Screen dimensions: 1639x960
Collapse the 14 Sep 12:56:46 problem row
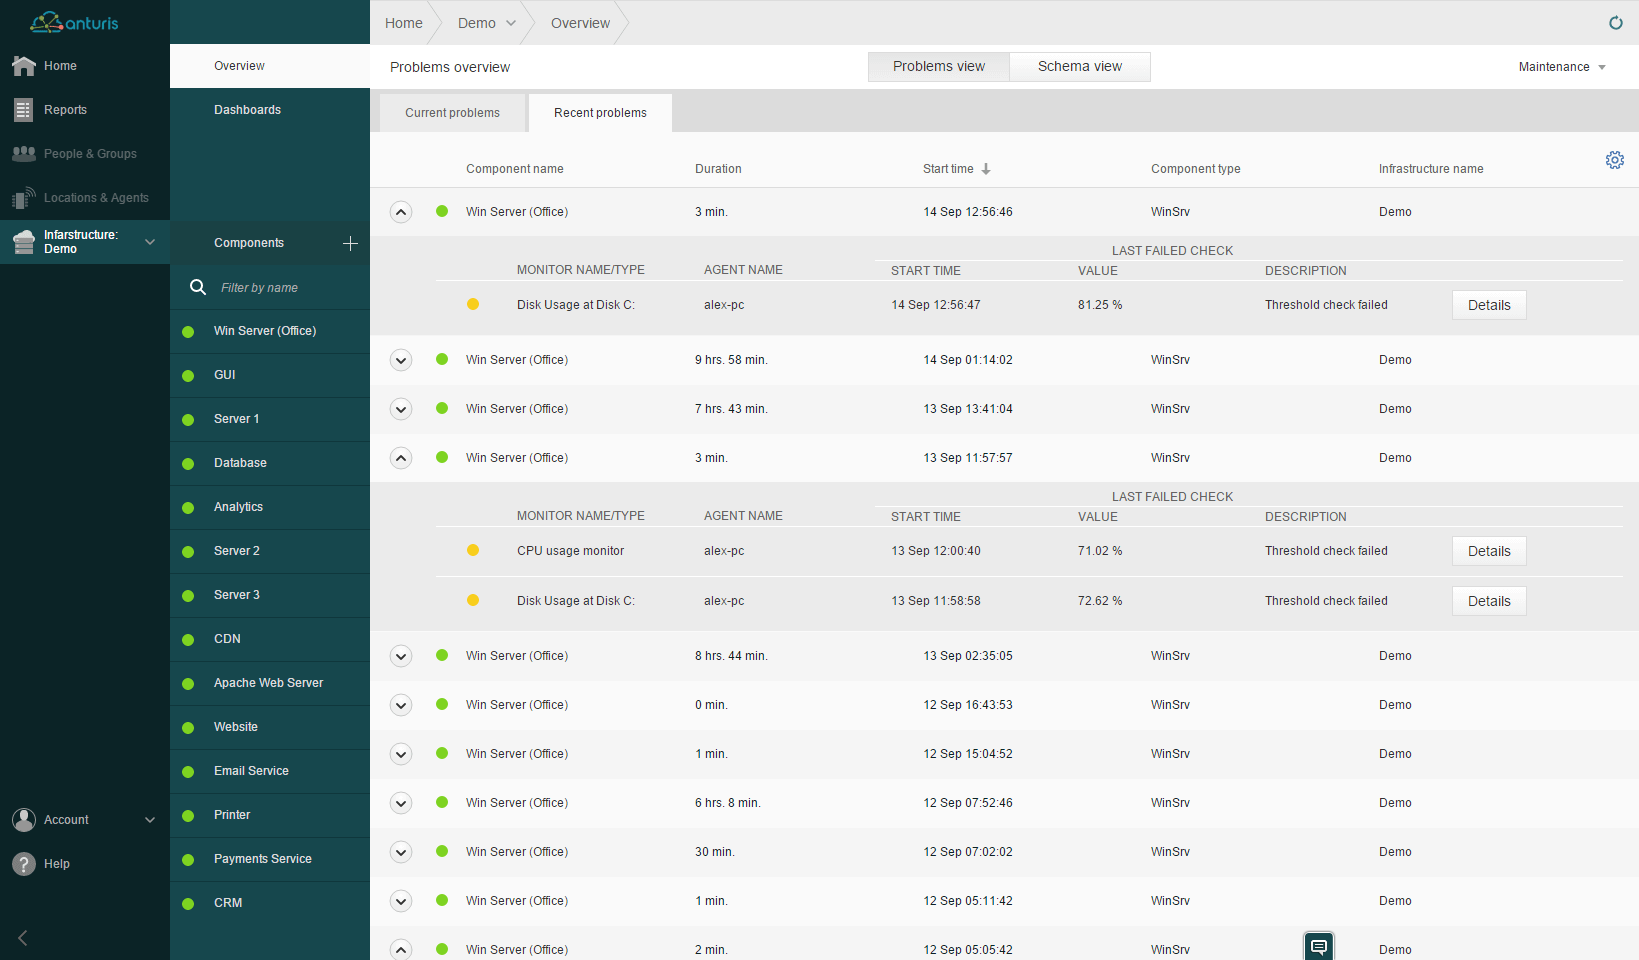coord(401,212)
